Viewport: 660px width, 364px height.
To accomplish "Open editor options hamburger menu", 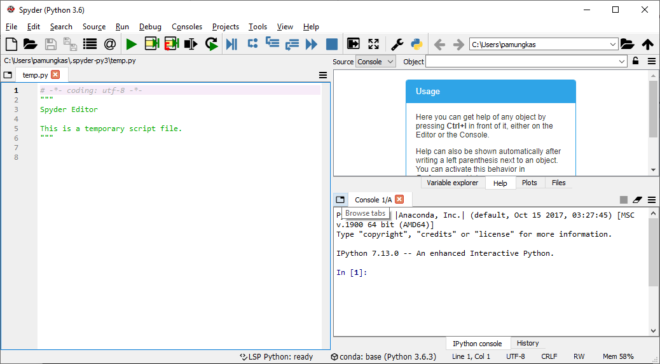I will pyautogui.click(x=323, y=75).
